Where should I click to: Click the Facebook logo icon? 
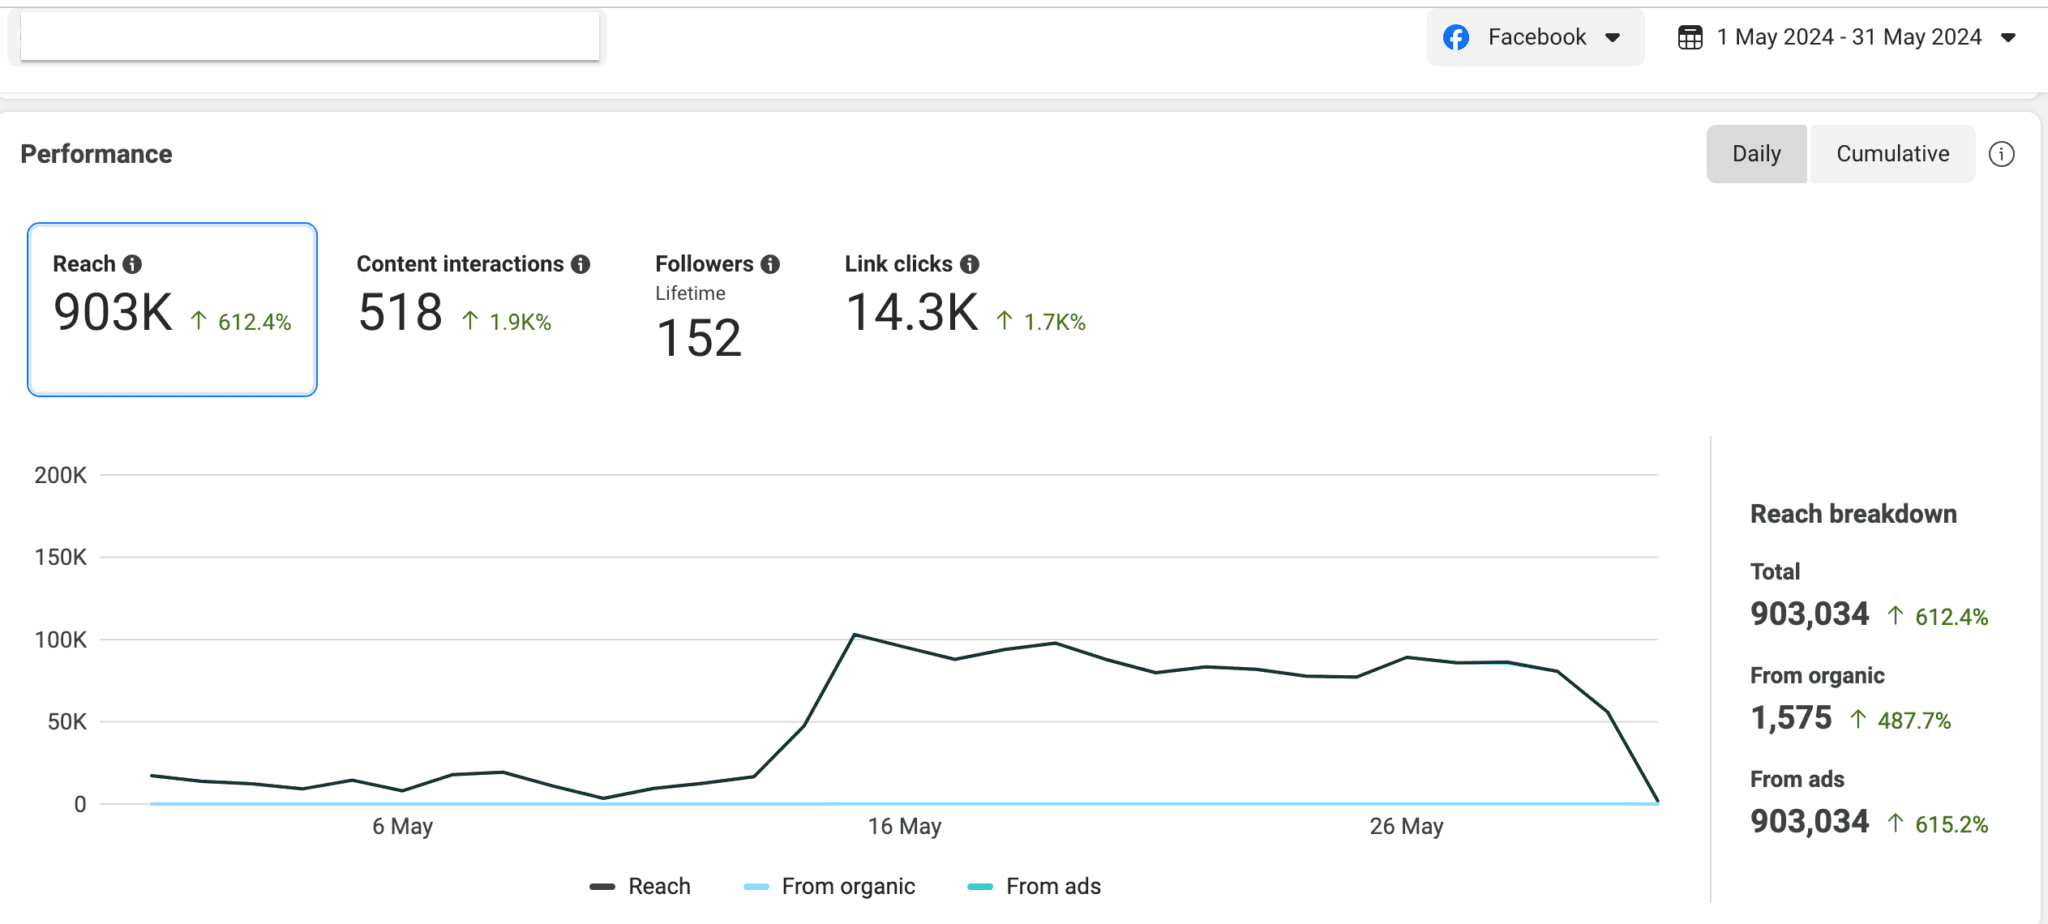[1456, 38]
